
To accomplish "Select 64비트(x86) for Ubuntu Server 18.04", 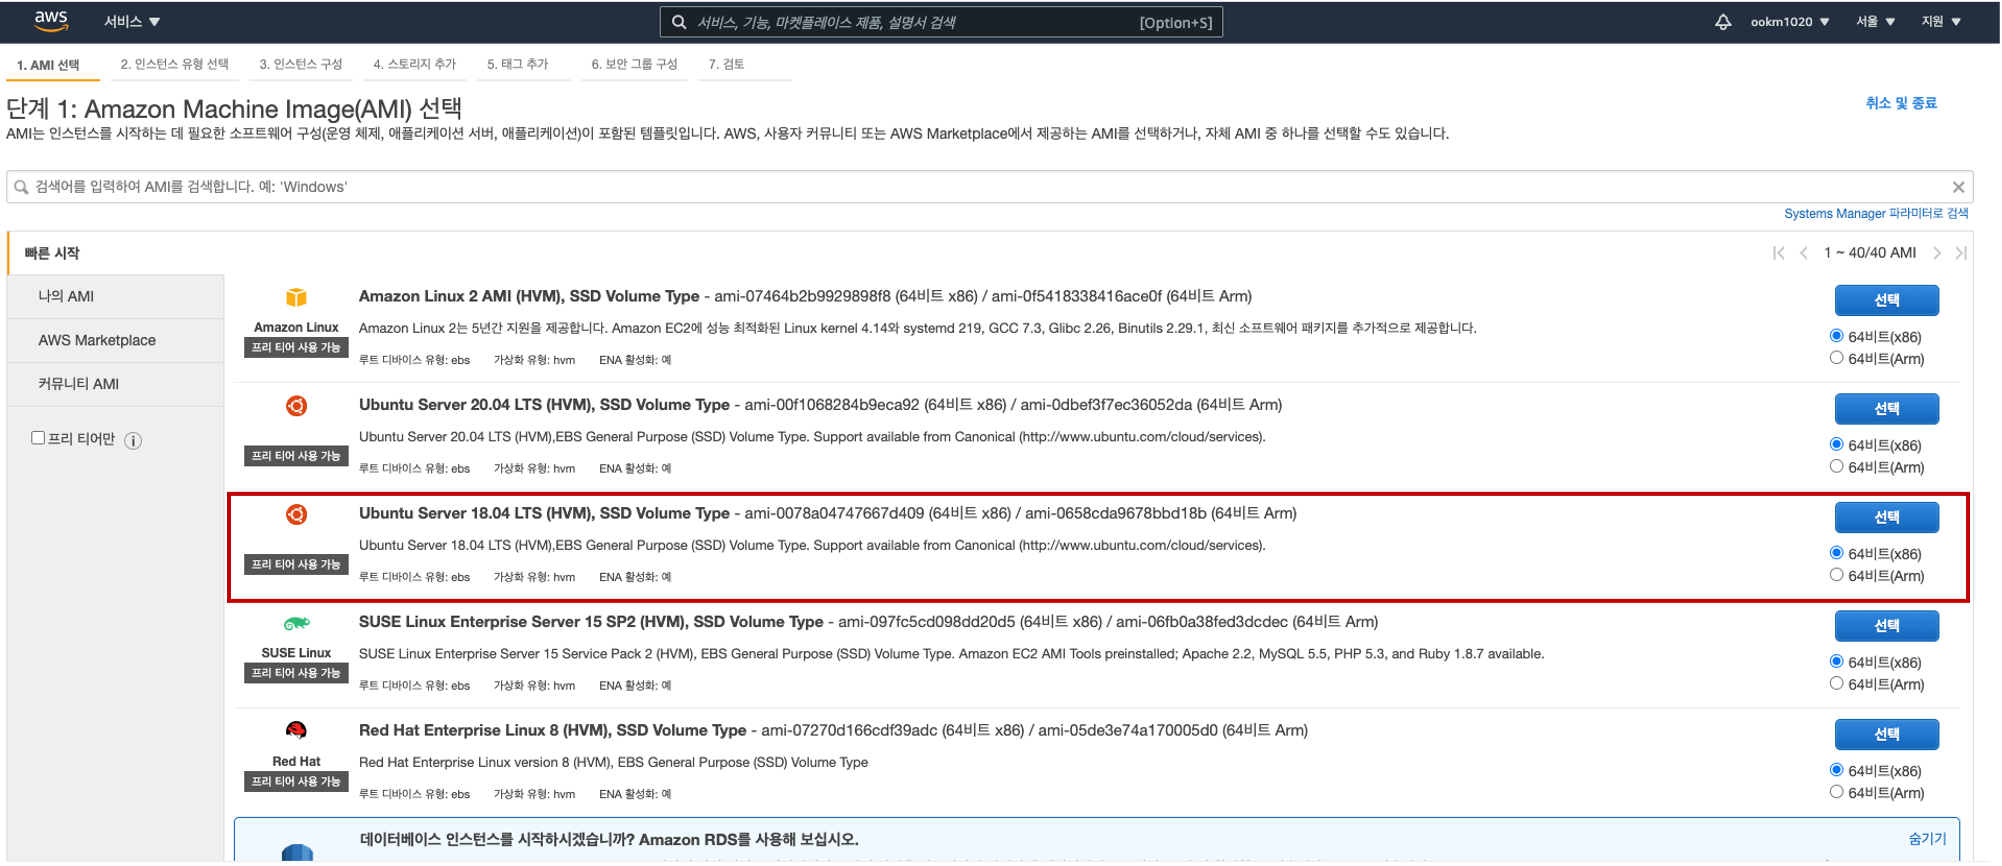I will pyautogui.click(x=1836, y=553).
